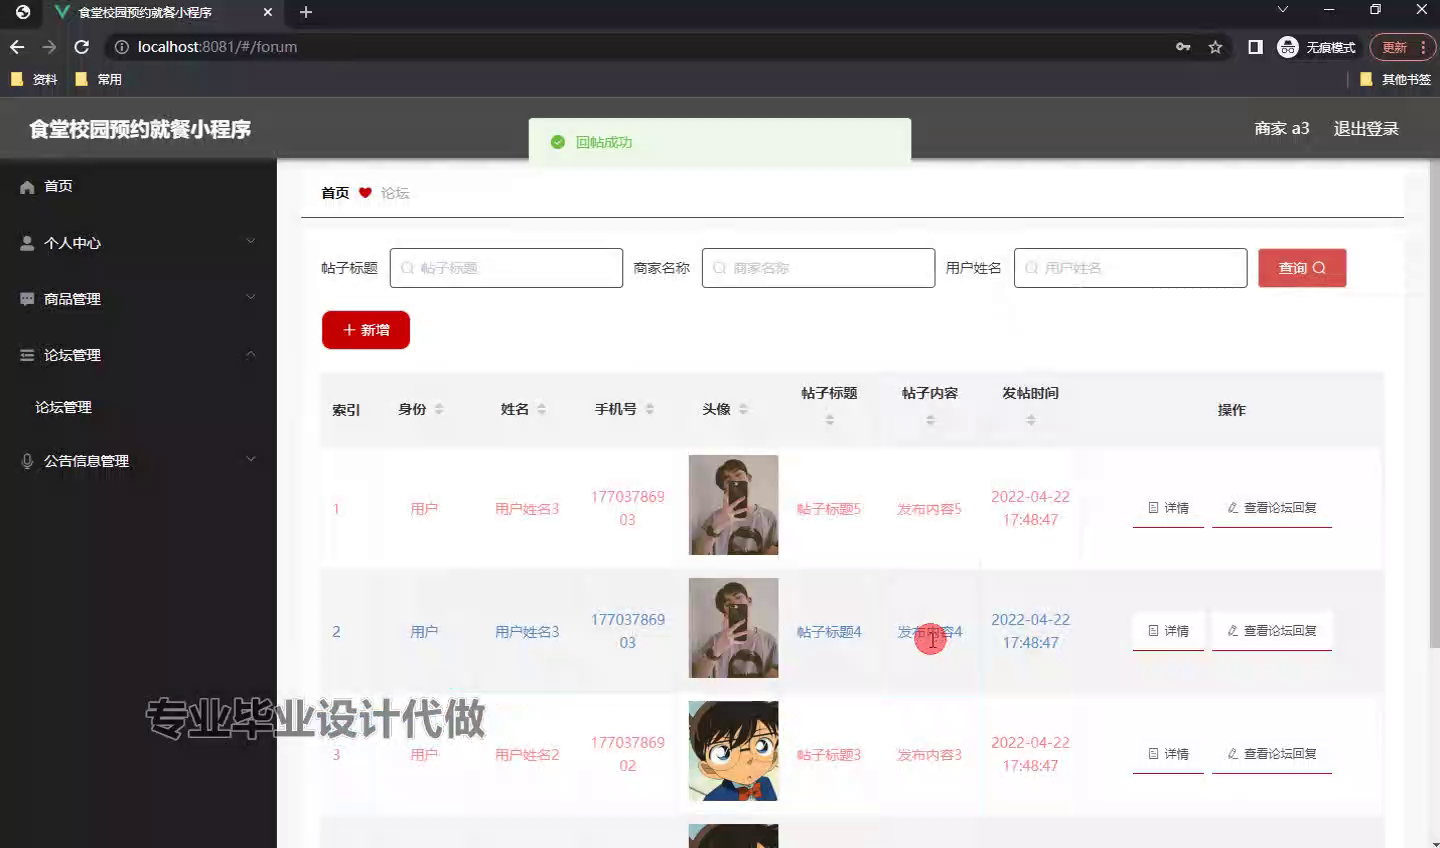Toggle browser side panel icon
Viewport: 1440px width, 848px height.
(1255, 47)
